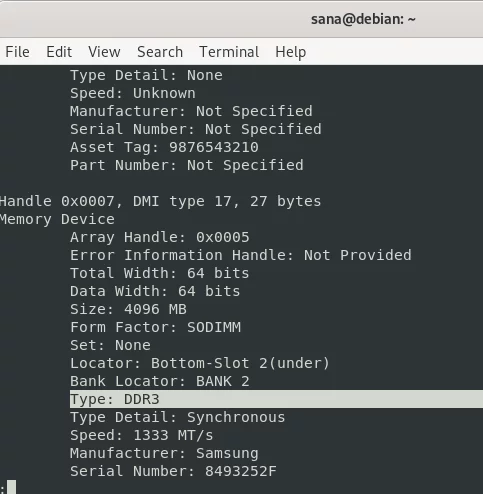The width and height of the screenshot is (483, 494).
Task: Click the pager prompt cursor at bottom
Action: [11, 487]
